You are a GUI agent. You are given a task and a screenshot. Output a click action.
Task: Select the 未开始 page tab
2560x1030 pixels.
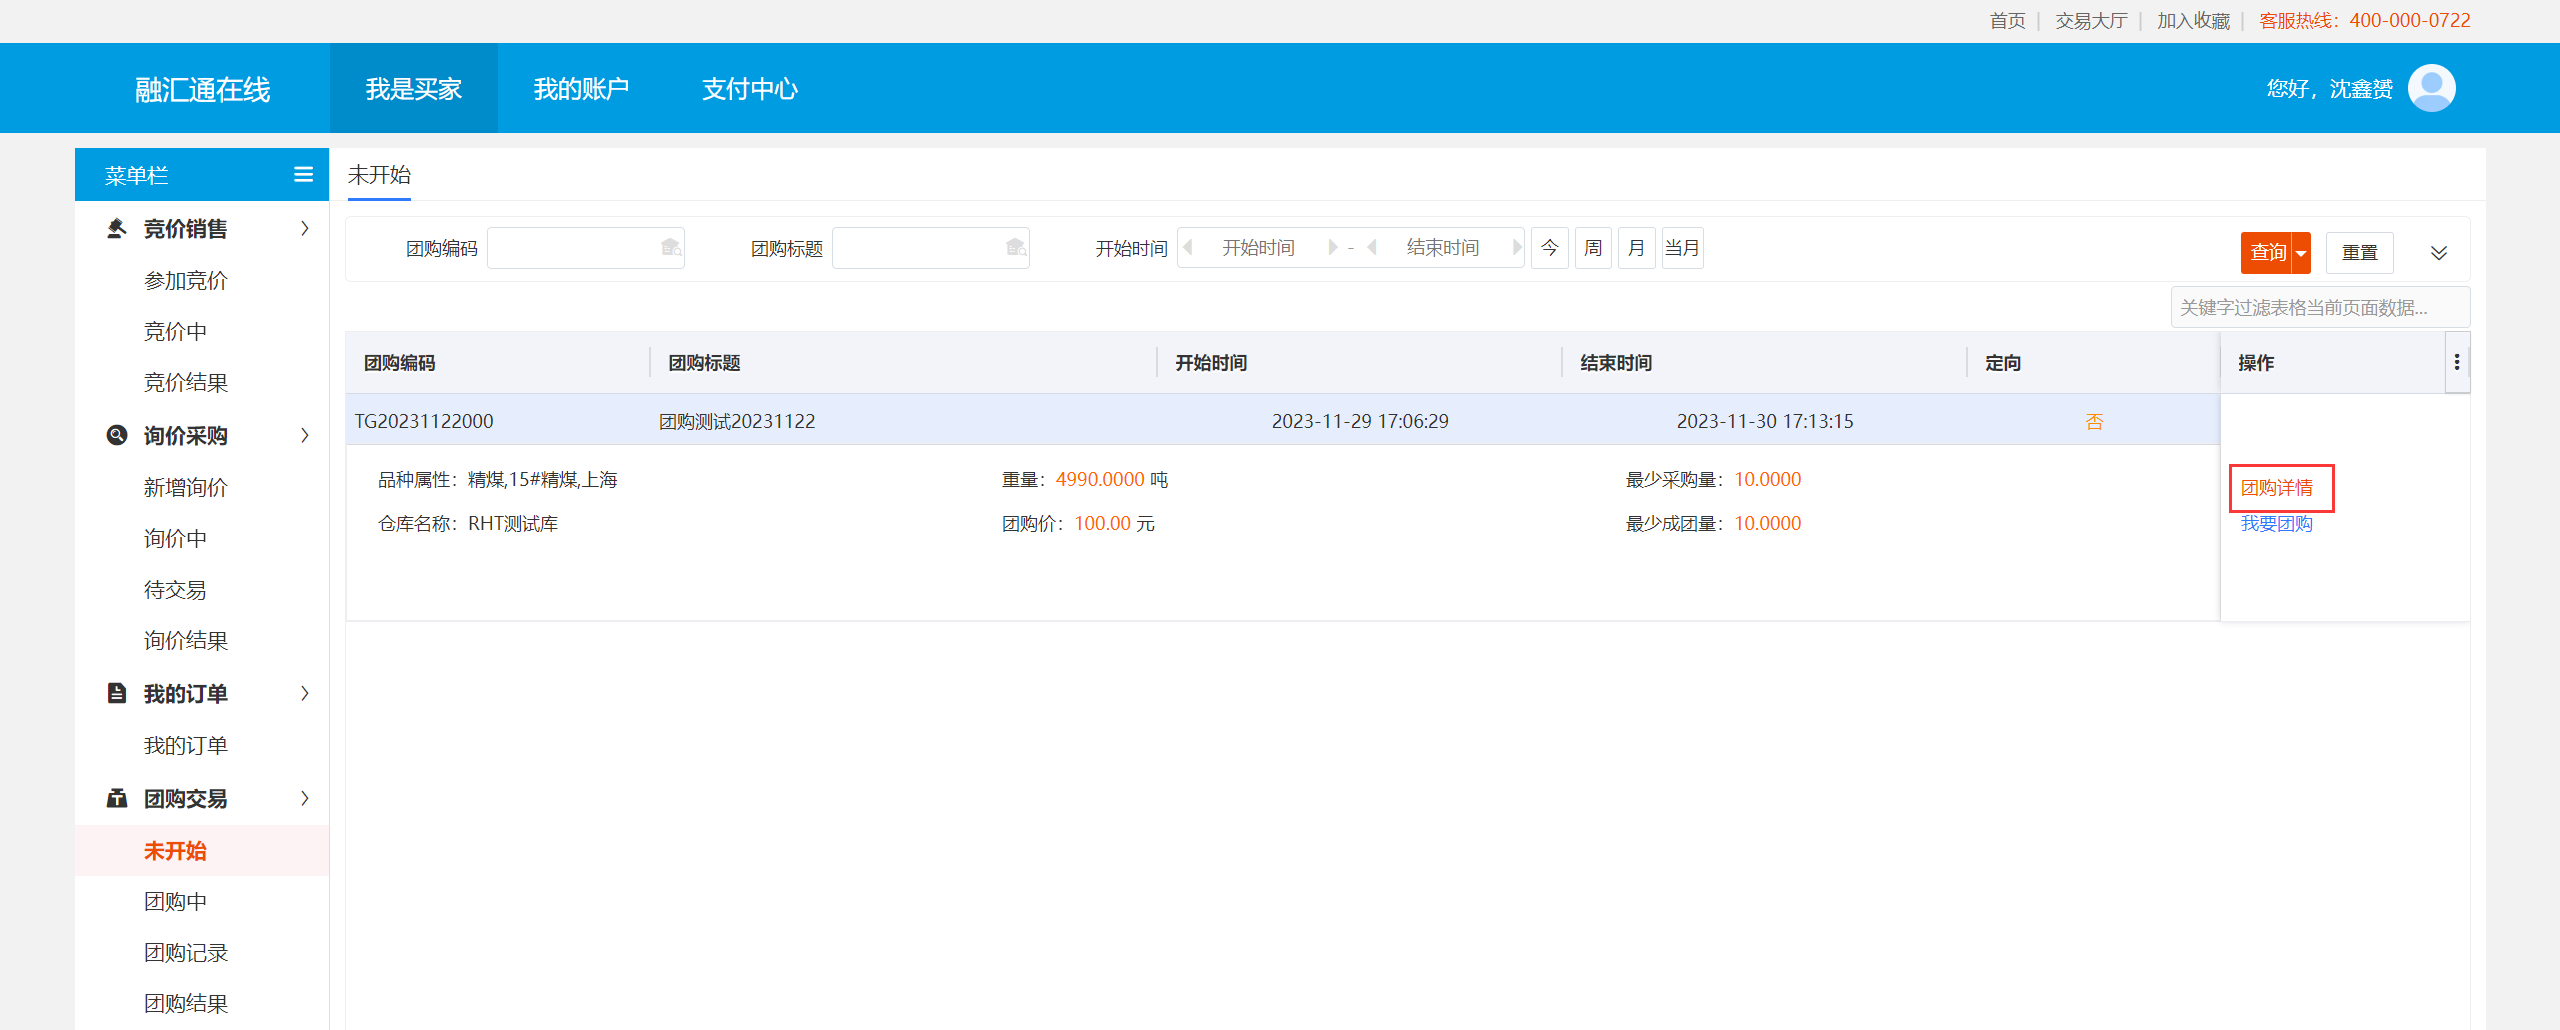(379, 175)
